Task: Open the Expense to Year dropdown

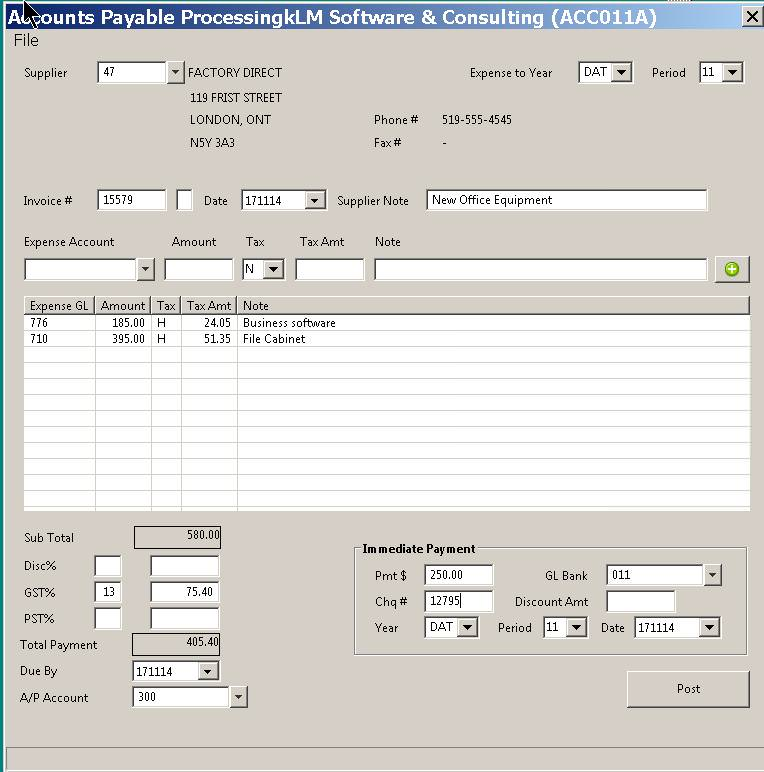Action: point(622,72)
